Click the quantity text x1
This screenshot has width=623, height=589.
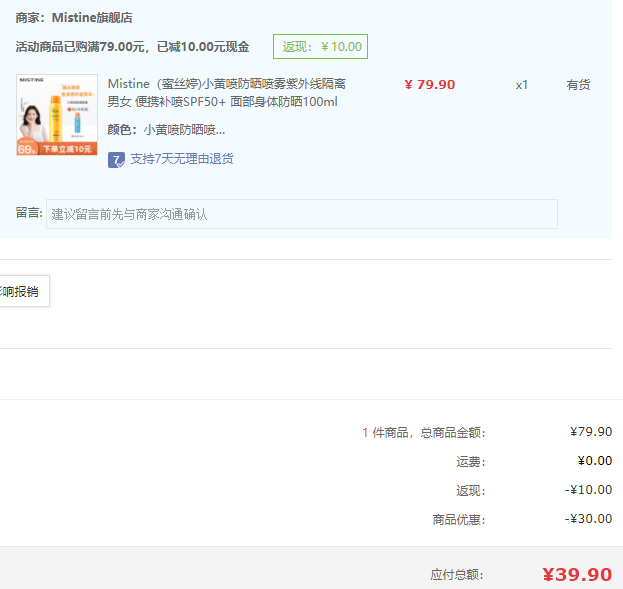click(522, 85)
